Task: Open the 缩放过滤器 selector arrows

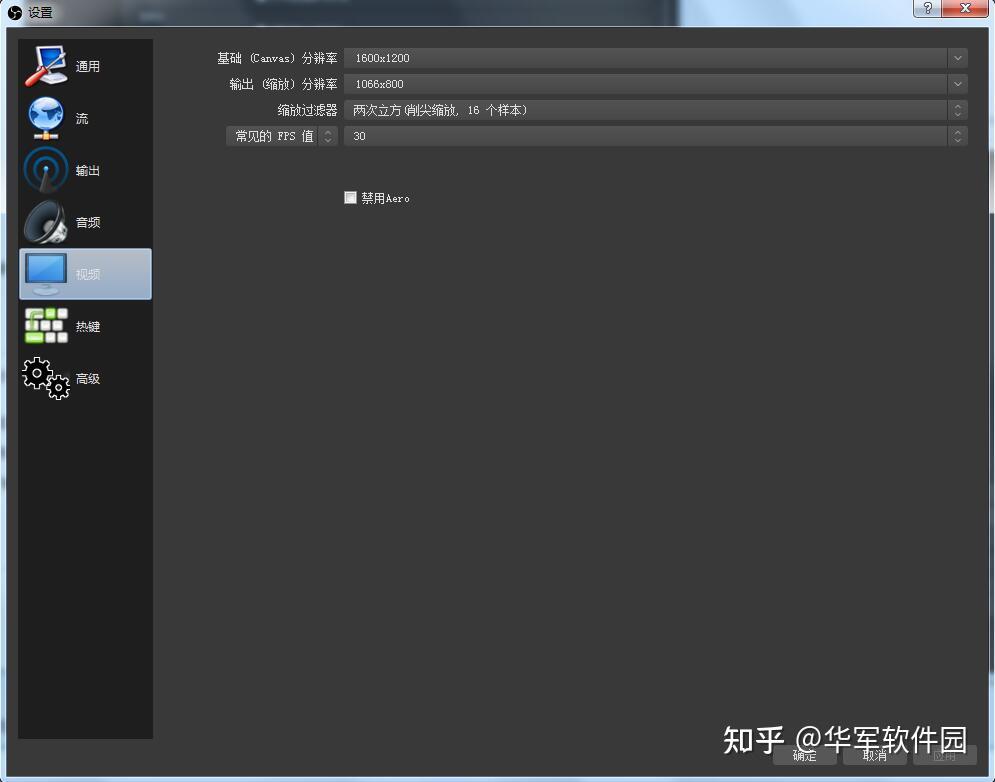Action: [x=958, y=110]
